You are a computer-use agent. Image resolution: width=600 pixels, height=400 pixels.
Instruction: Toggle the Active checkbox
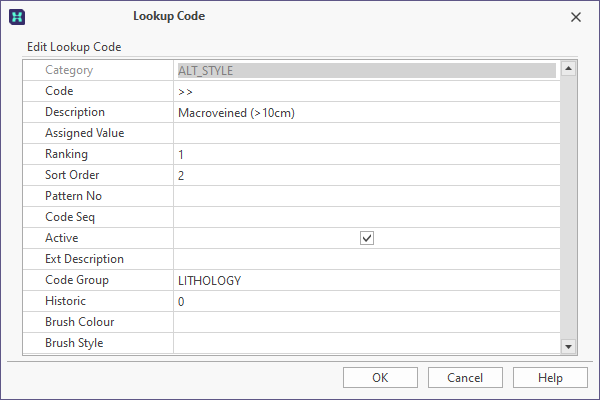click(x=367, y=239)
